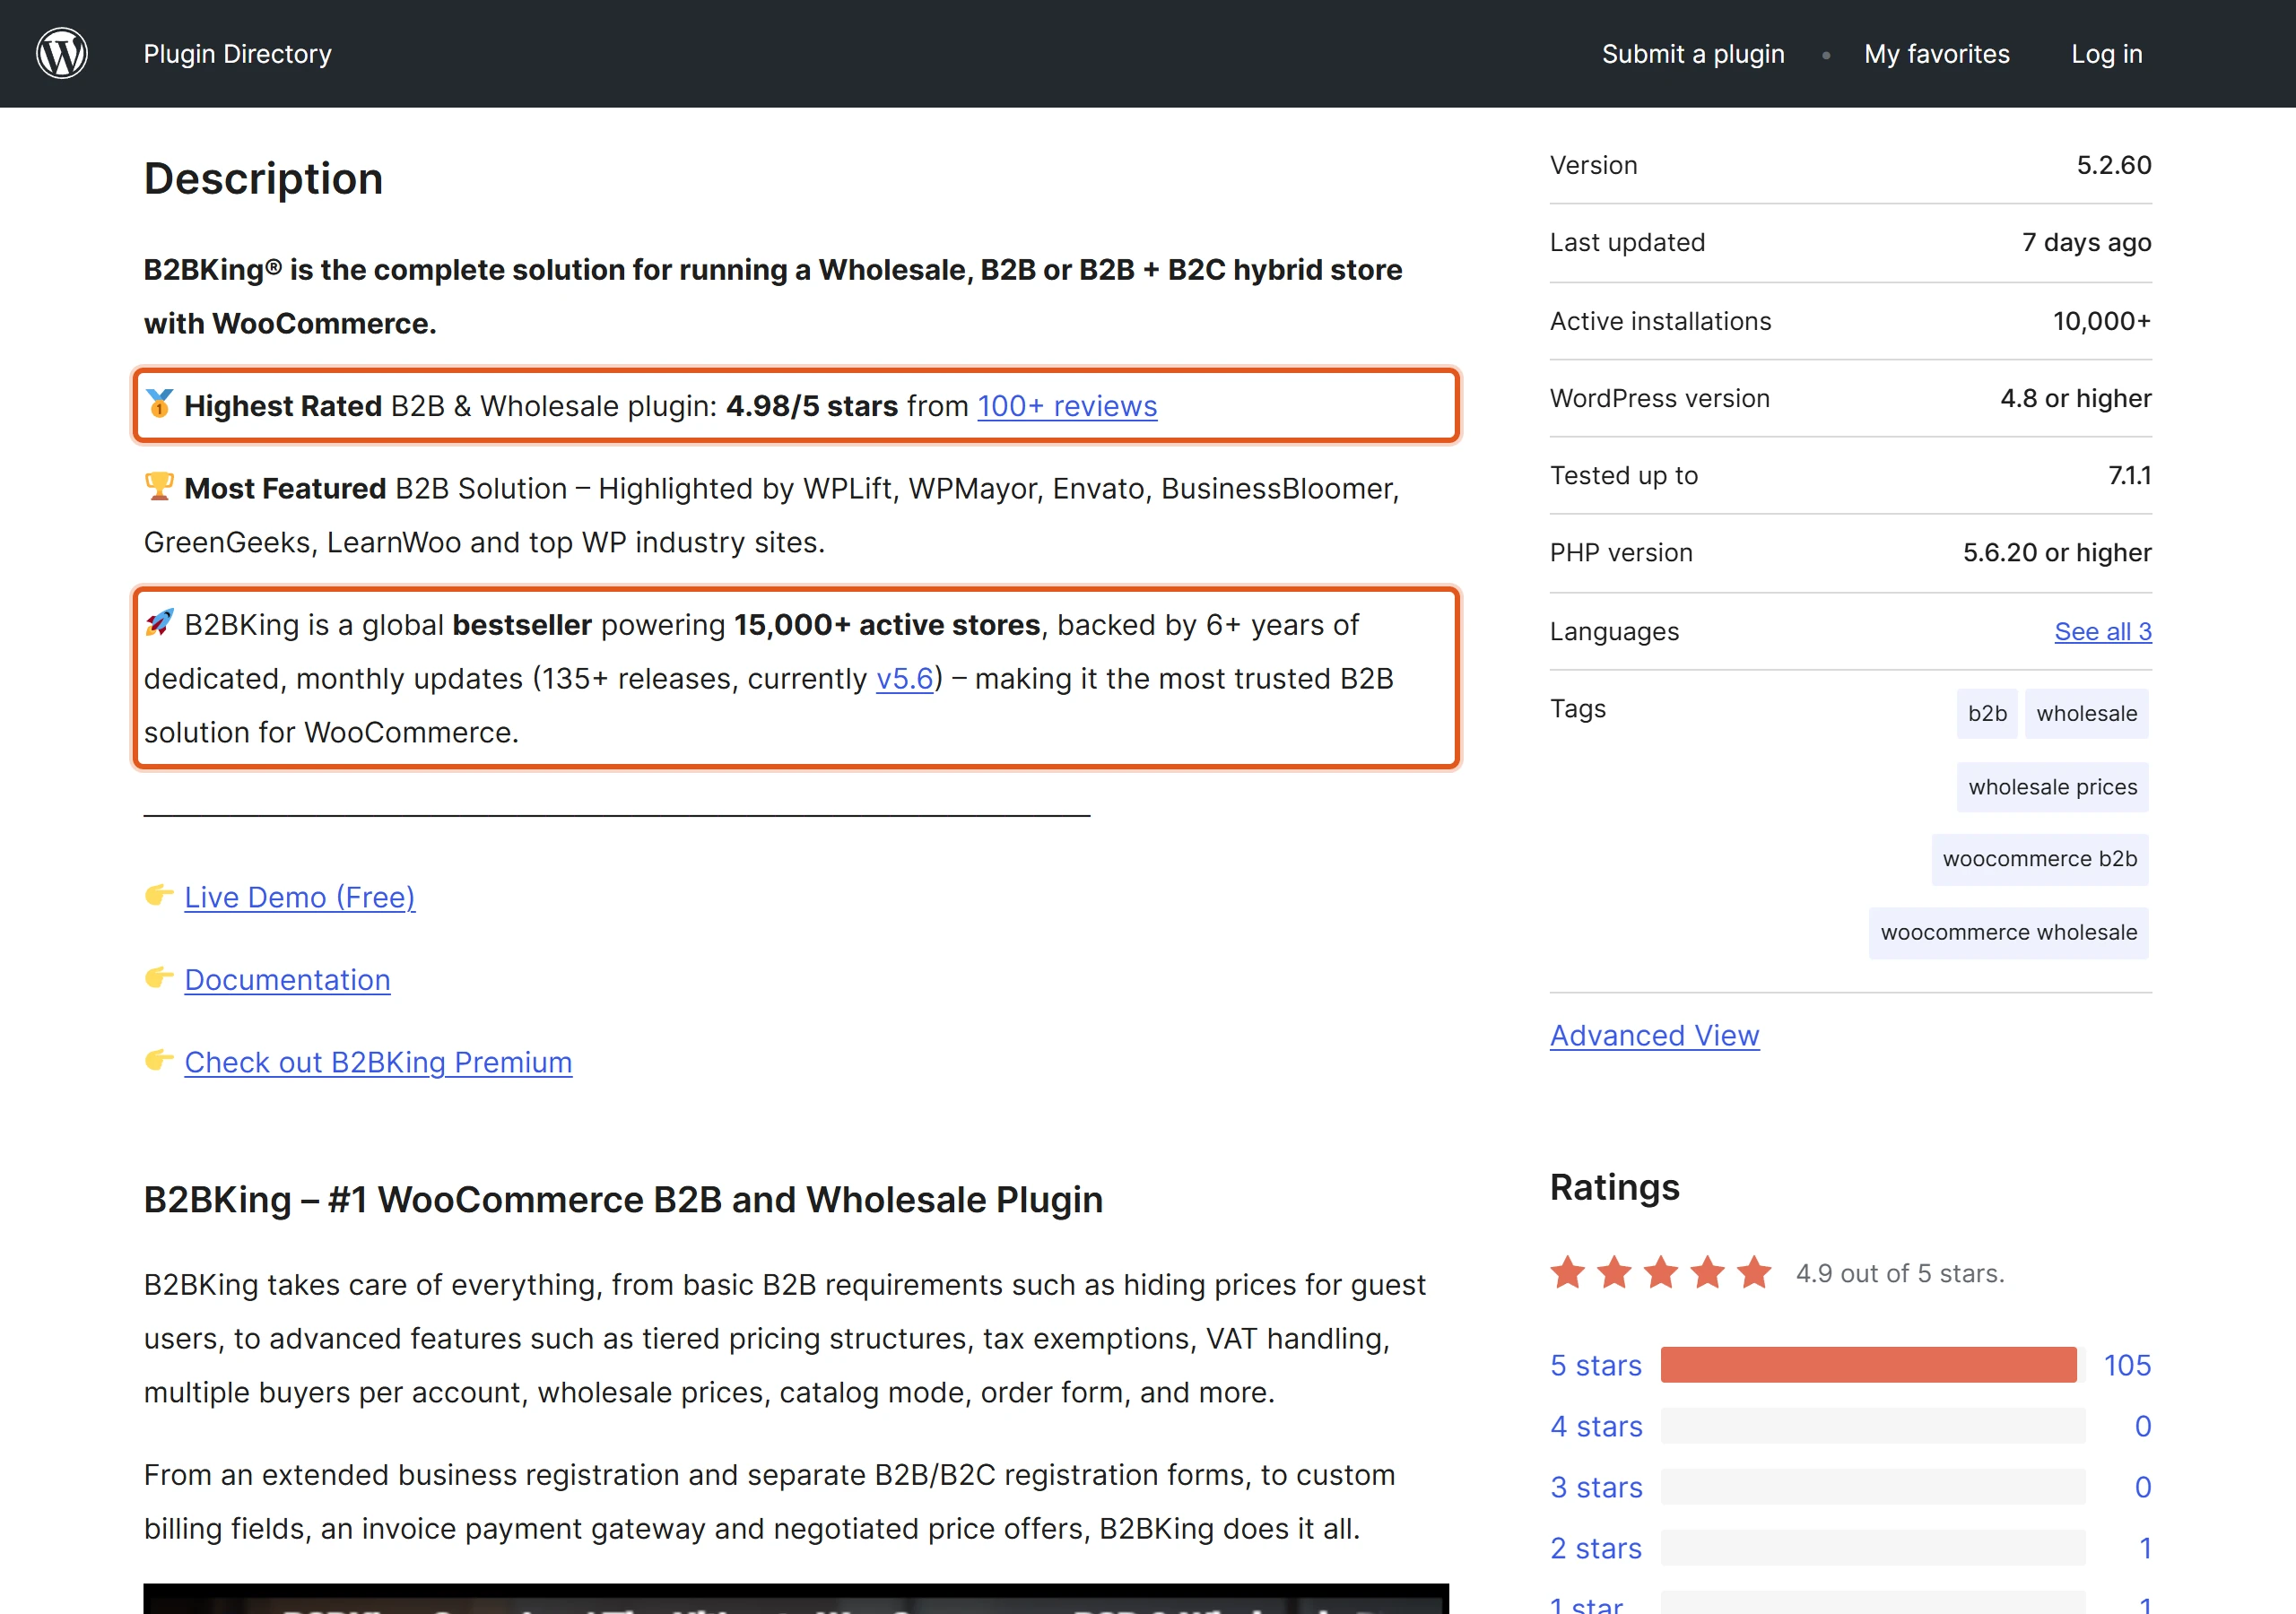Click pointing hand icon beside Live Demo

159,894
